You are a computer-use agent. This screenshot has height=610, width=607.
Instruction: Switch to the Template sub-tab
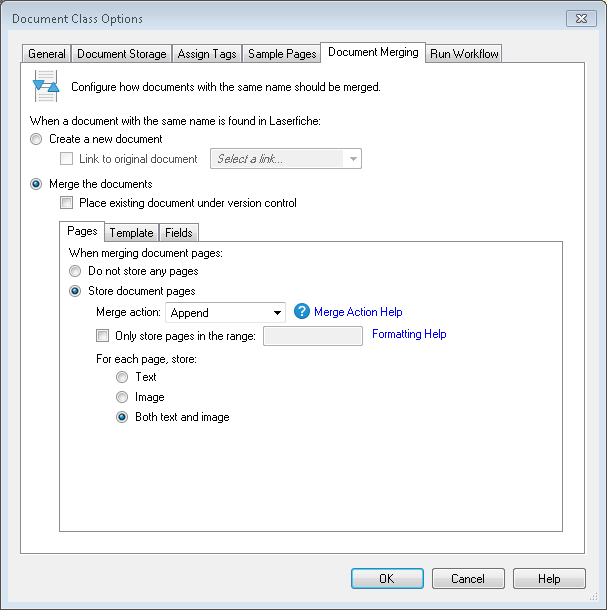(x=132, y=233)
